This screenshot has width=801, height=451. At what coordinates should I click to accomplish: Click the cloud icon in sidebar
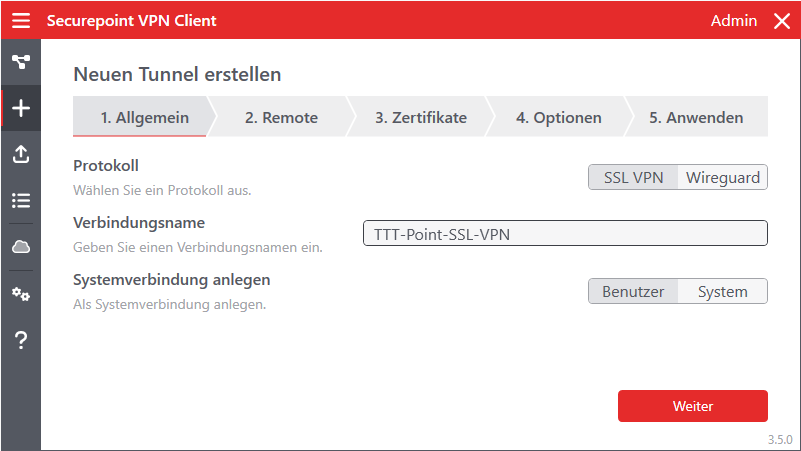point(20,247)
